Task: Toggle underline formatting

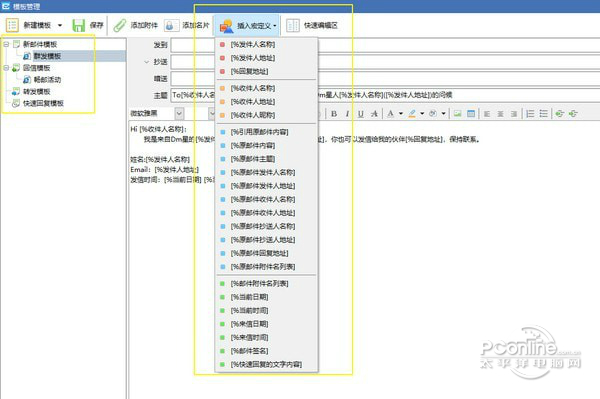Action: pos(360,114)
